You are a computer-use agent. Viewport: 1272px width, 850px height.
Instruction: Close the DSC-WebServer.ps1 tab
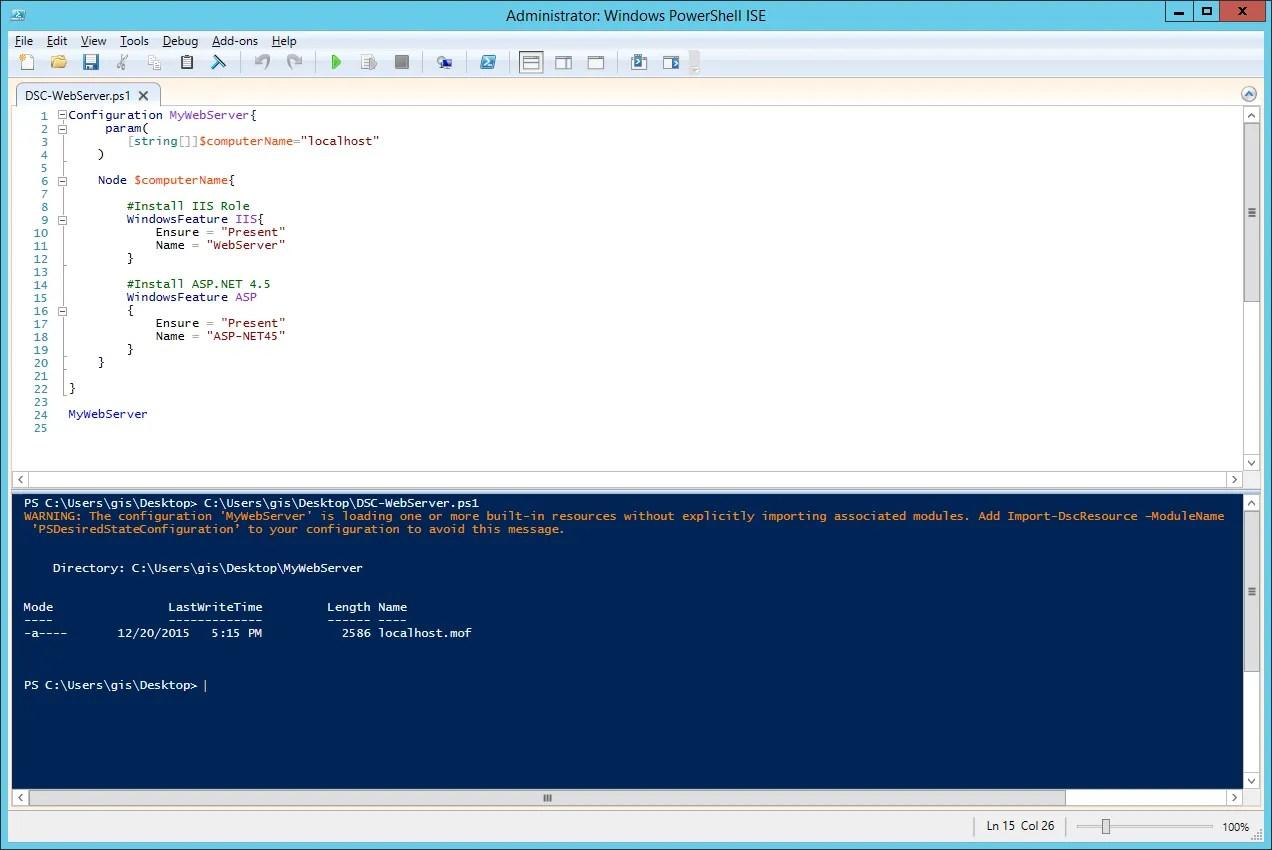[x=143, y=94]
